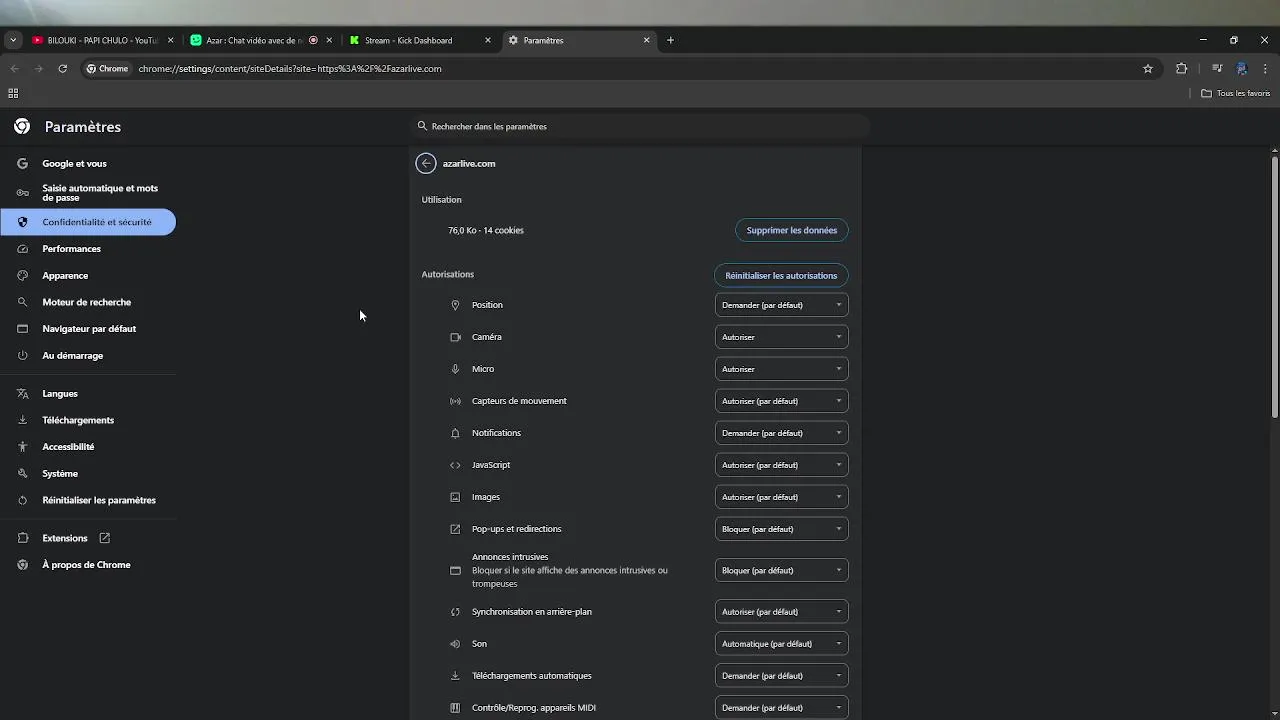The height and width of the screenshot is (720, 1280).
Task: Click the new tab plus button
Action: click(670, 41)
